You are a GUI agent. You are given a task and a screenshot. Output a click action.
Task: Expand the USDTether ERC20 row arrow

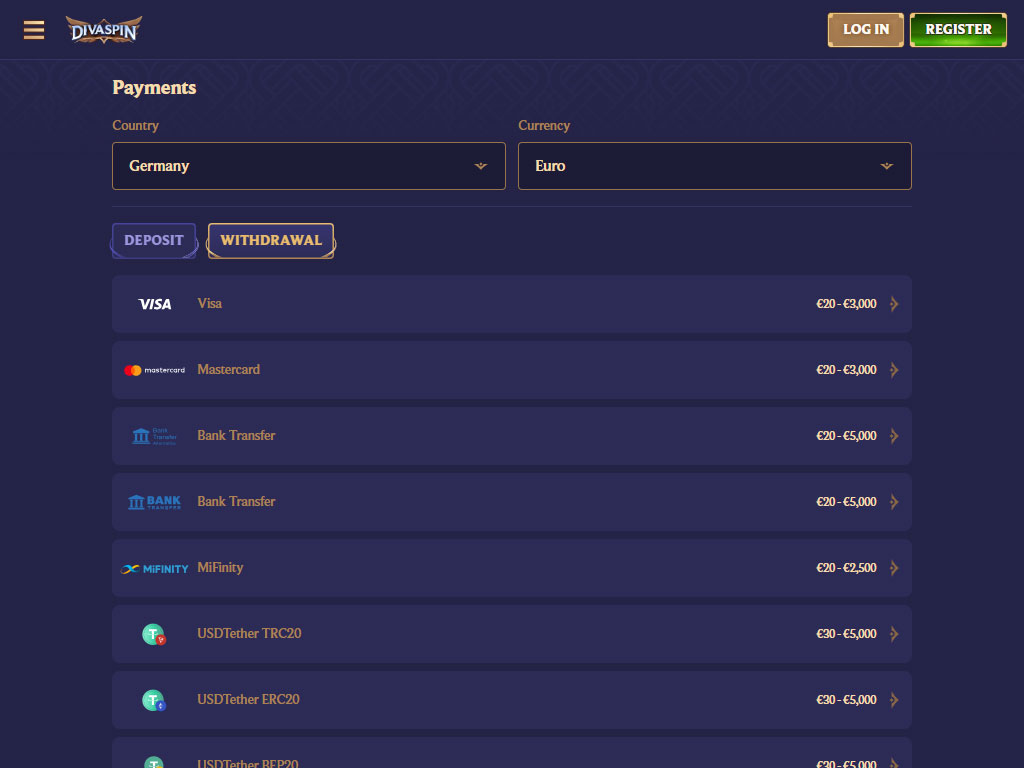pyautogui.click(x=894, y=699)
